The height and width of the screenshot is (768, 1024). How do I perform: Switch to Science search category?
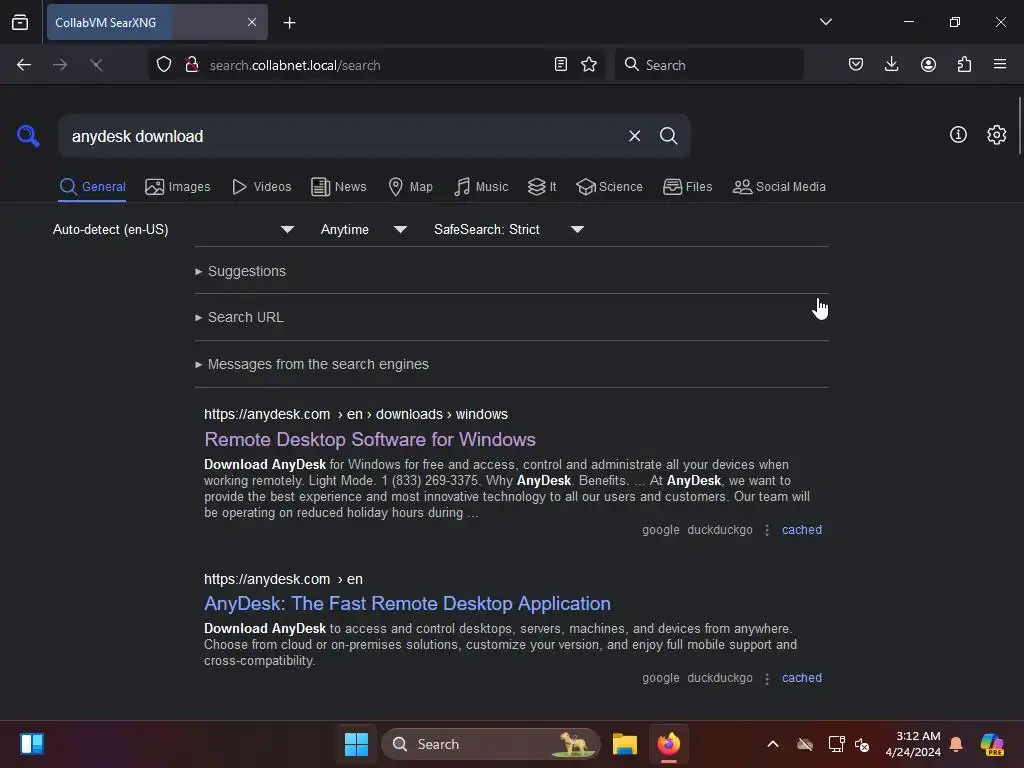click(609, 187)
